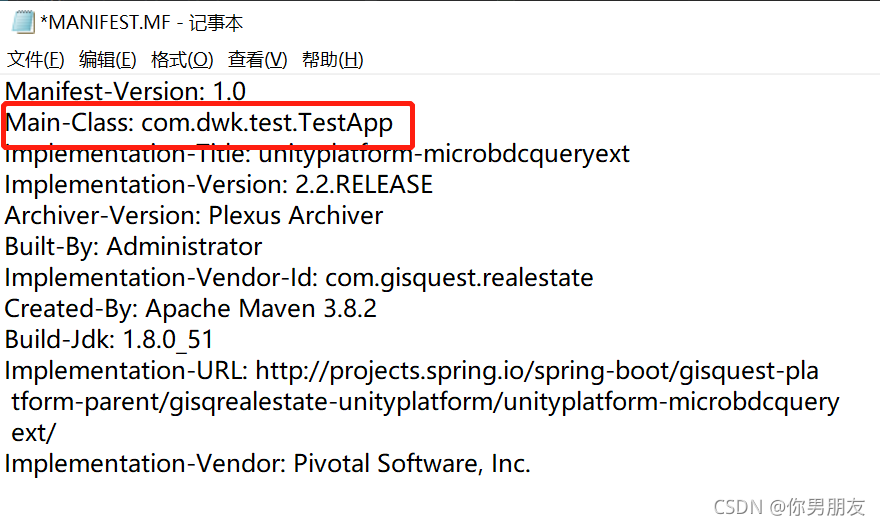Click the Implementation-URL line

(x=411, y=371)
